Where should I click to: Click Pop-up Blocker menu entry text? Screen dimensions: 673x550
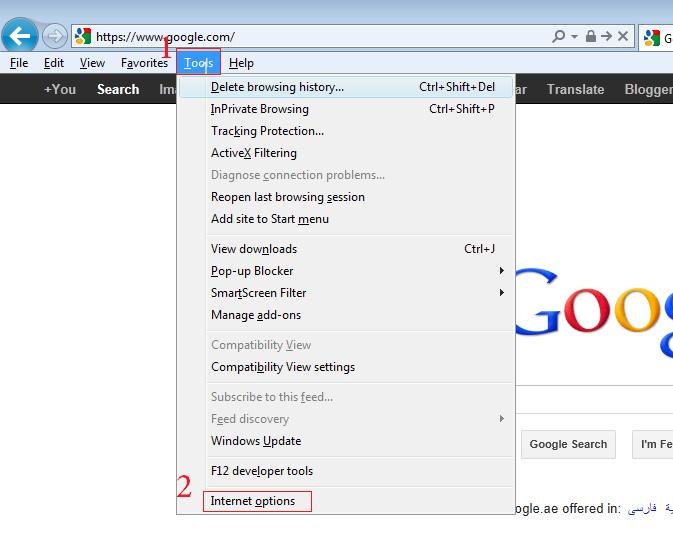252,271
